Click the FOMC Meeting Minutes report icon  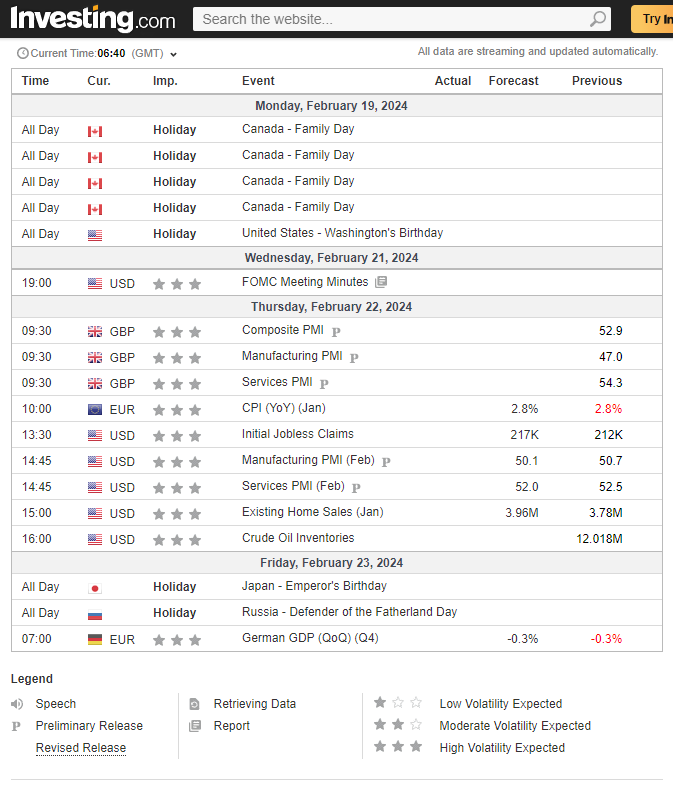point(381,283)
